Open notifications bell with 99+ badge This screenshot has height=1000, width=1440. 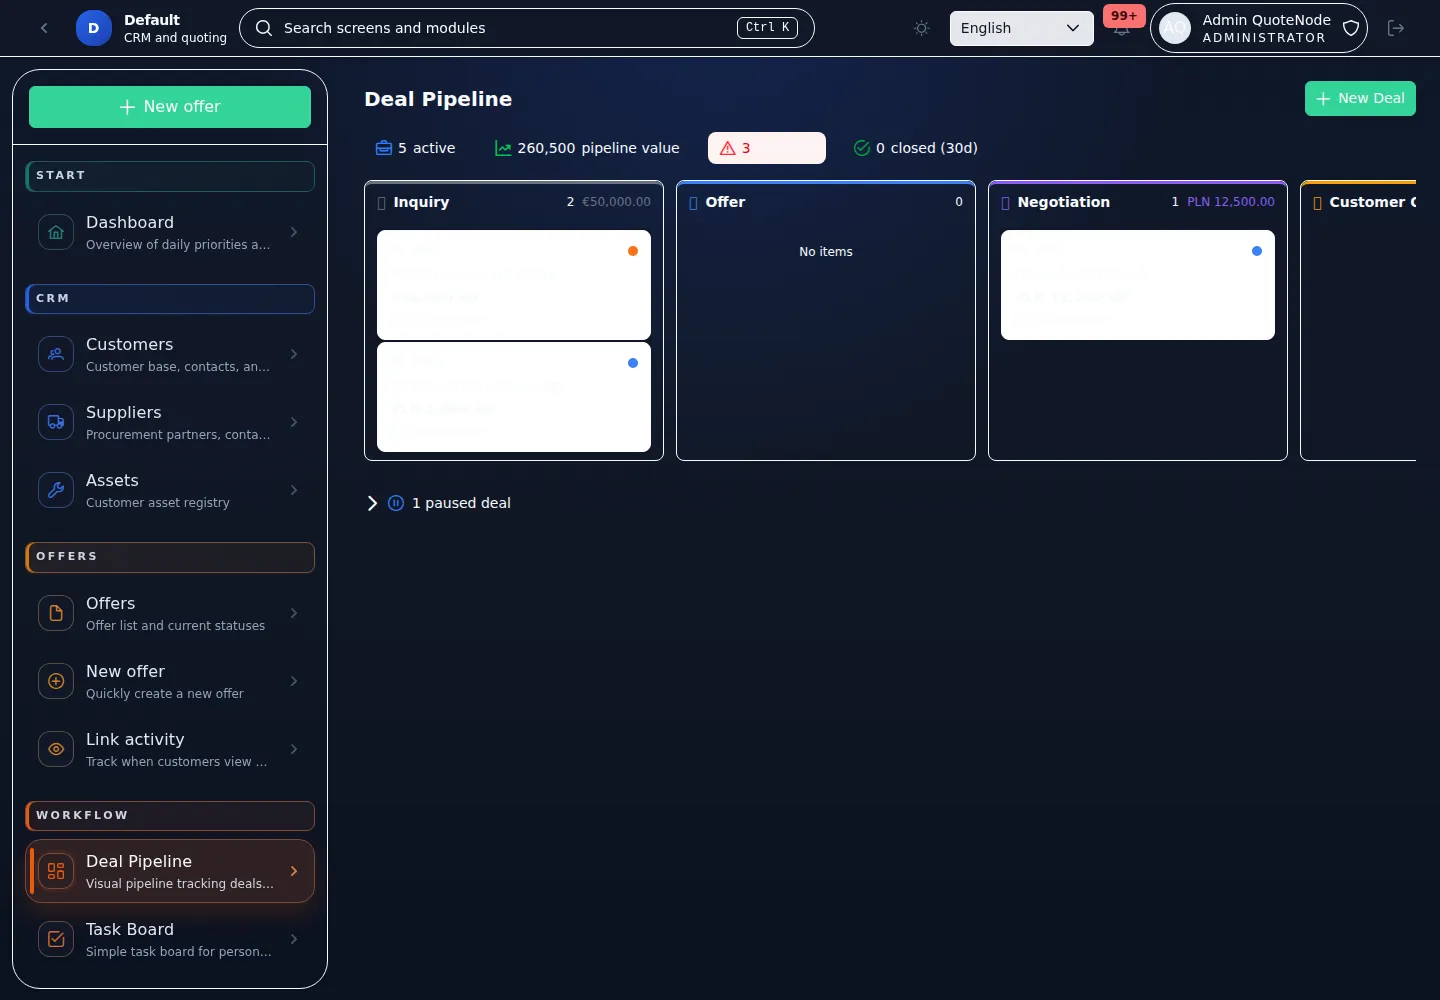pos(1122,27)
